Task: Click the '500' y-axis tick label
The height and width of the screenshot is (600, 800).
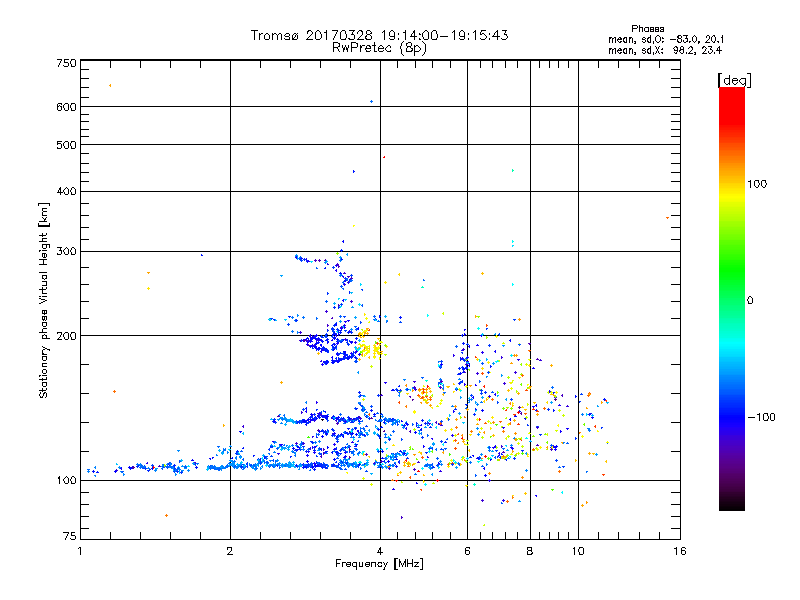Action: (x=66, y=145)
